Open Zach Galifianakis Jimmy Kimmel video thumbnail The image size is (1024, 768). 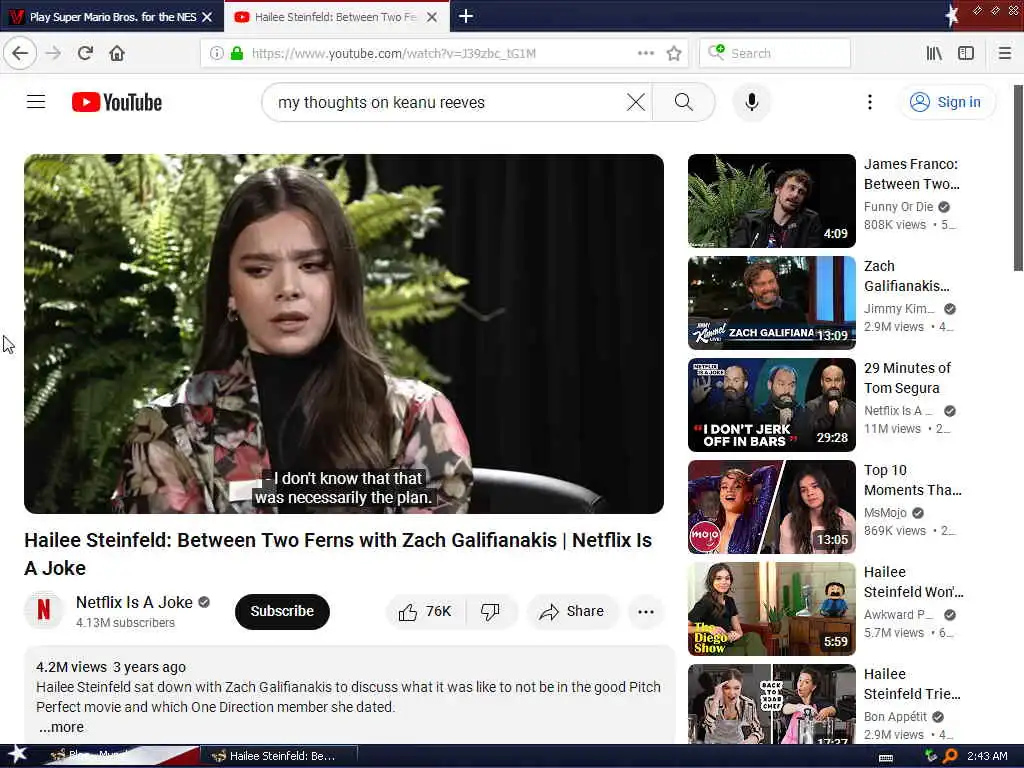771,303
